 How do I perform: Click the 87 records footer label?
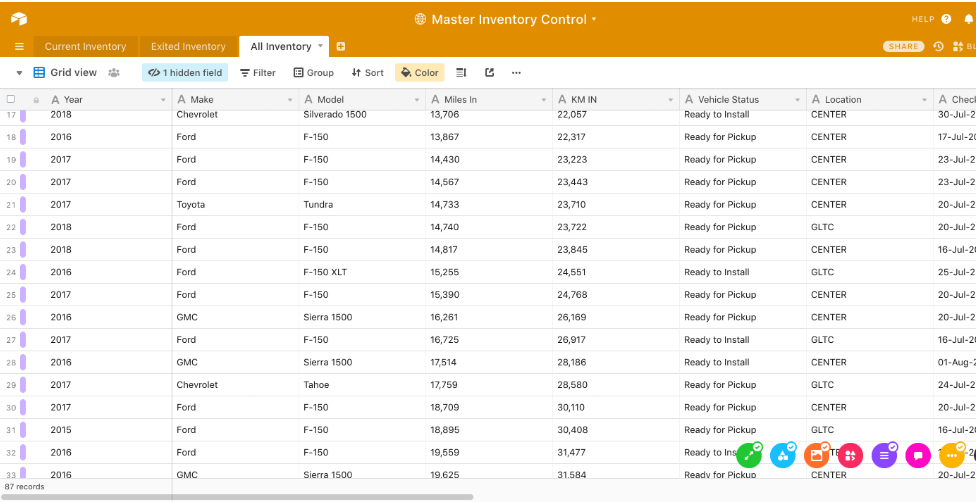(24, 486)
